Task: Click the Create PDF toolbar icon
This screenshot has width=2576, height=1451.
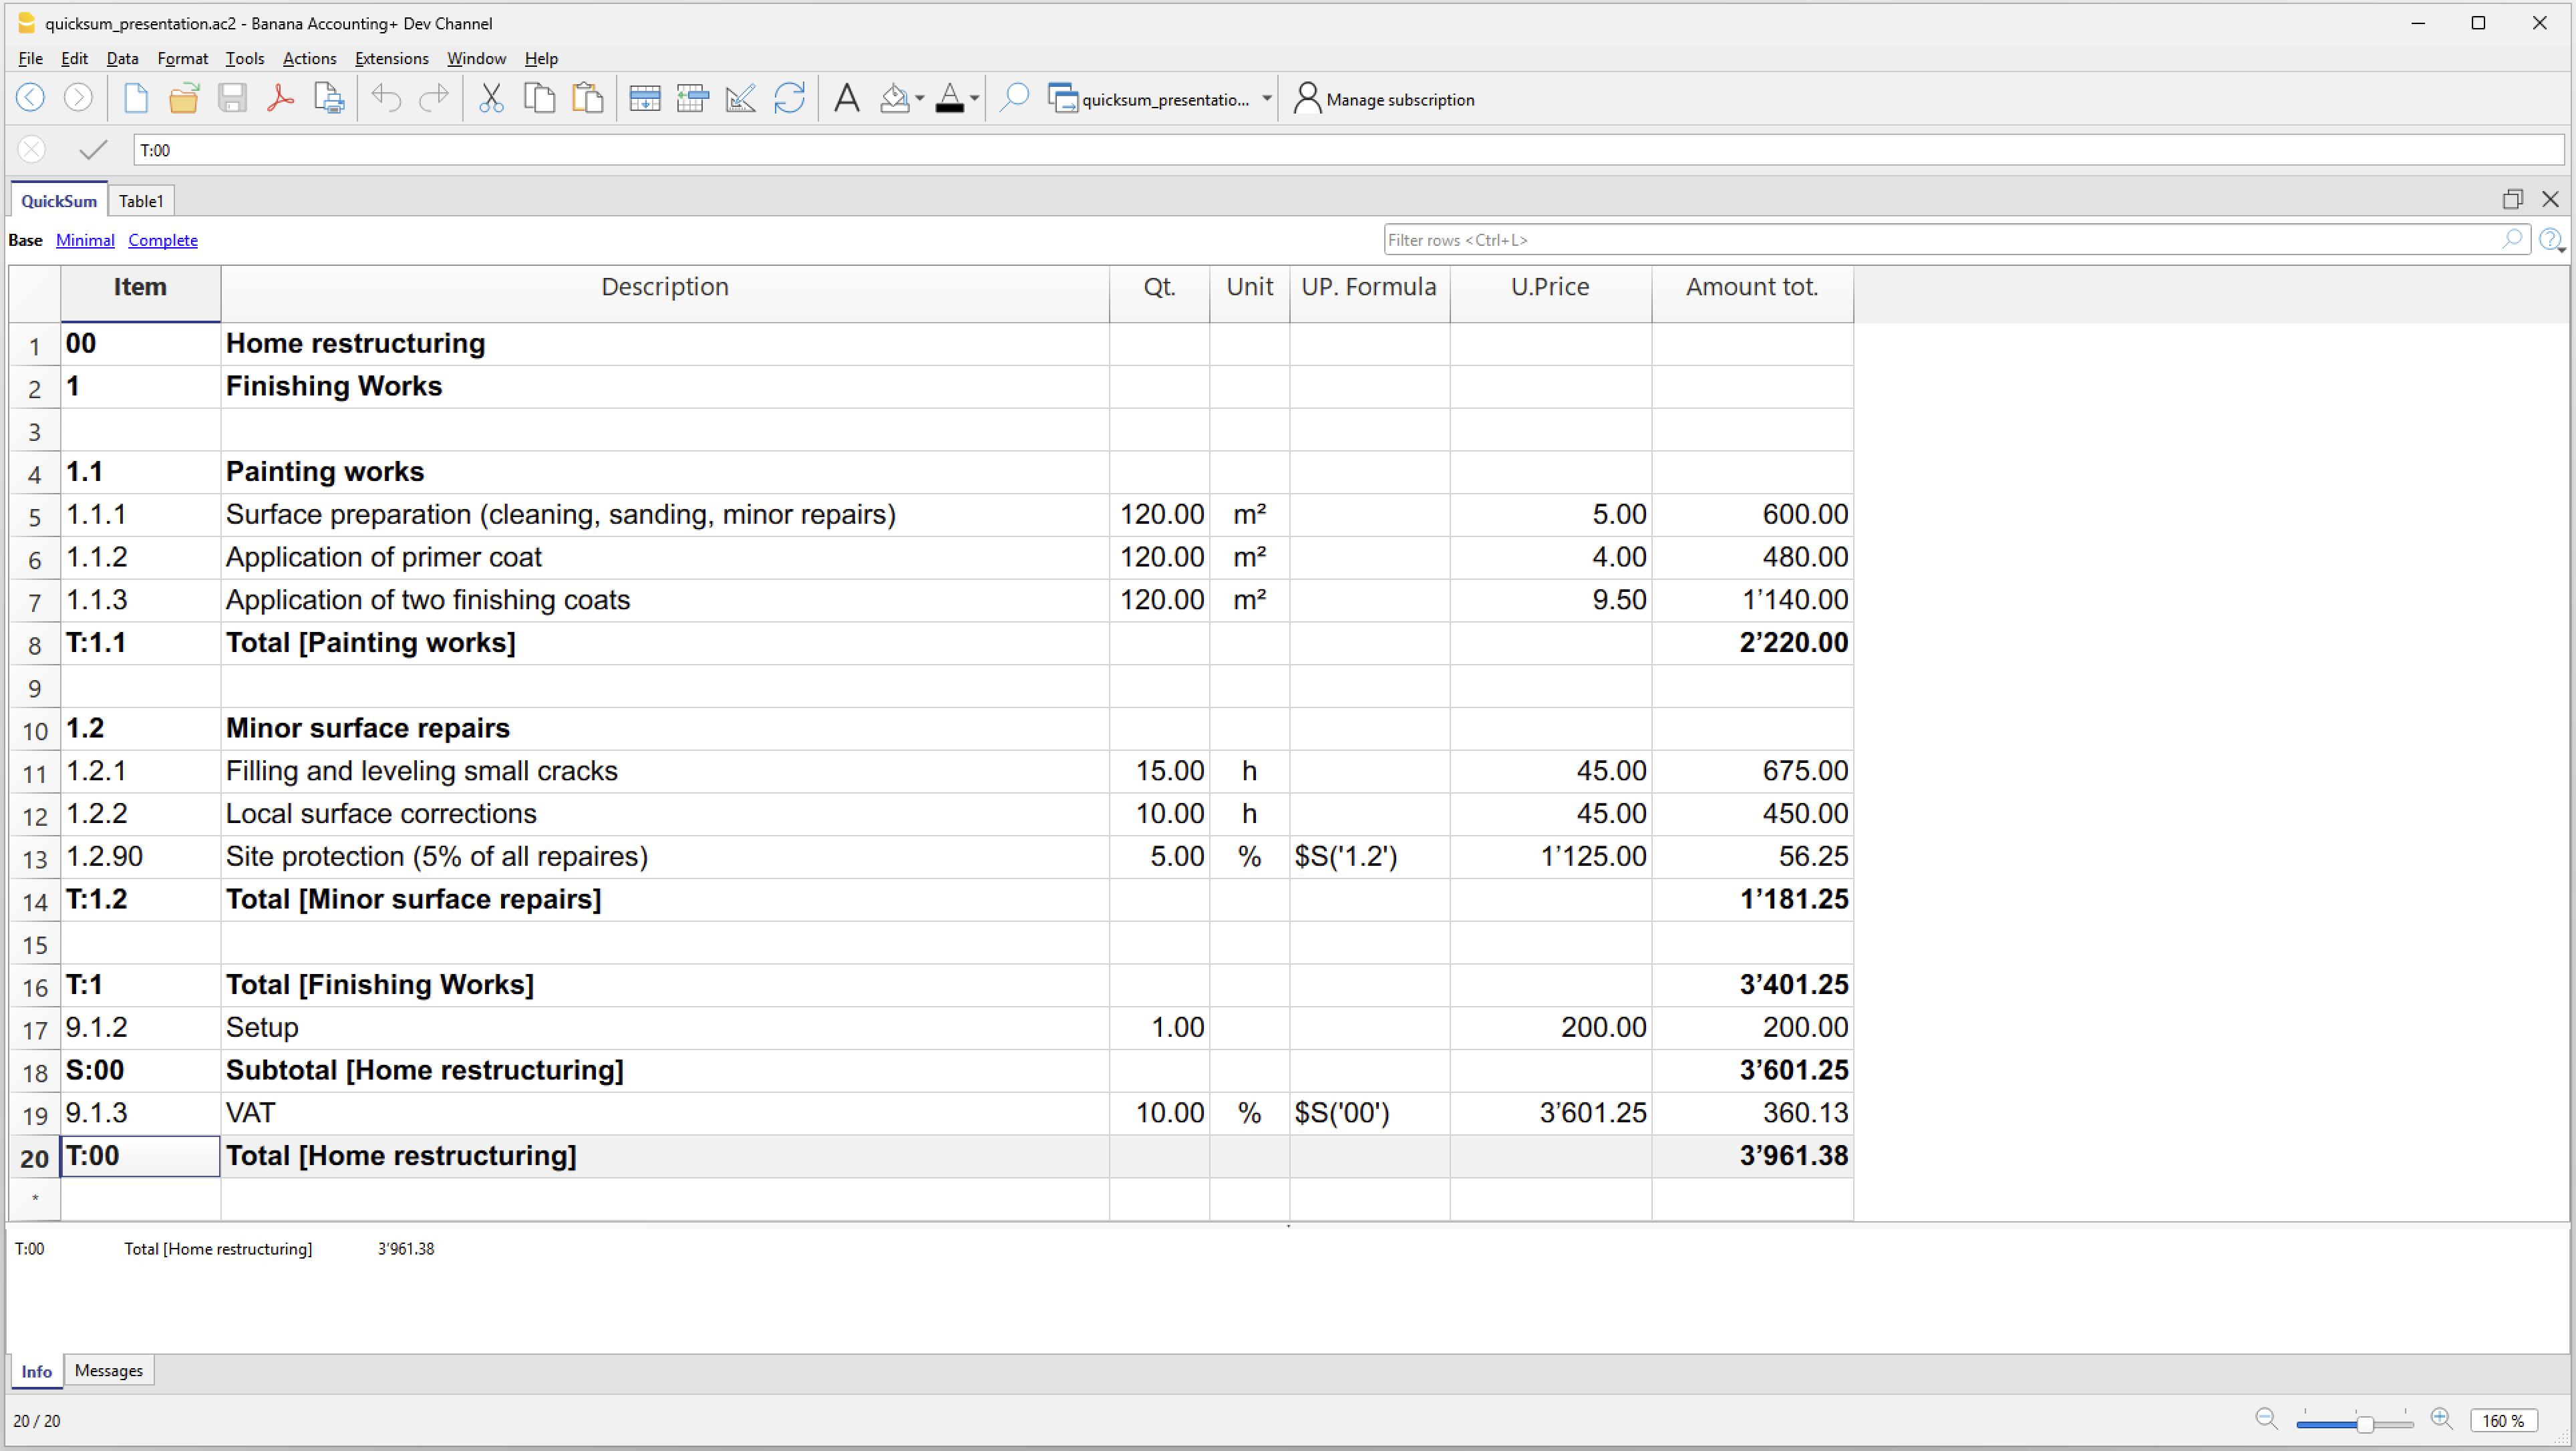Action: [281, 98]
